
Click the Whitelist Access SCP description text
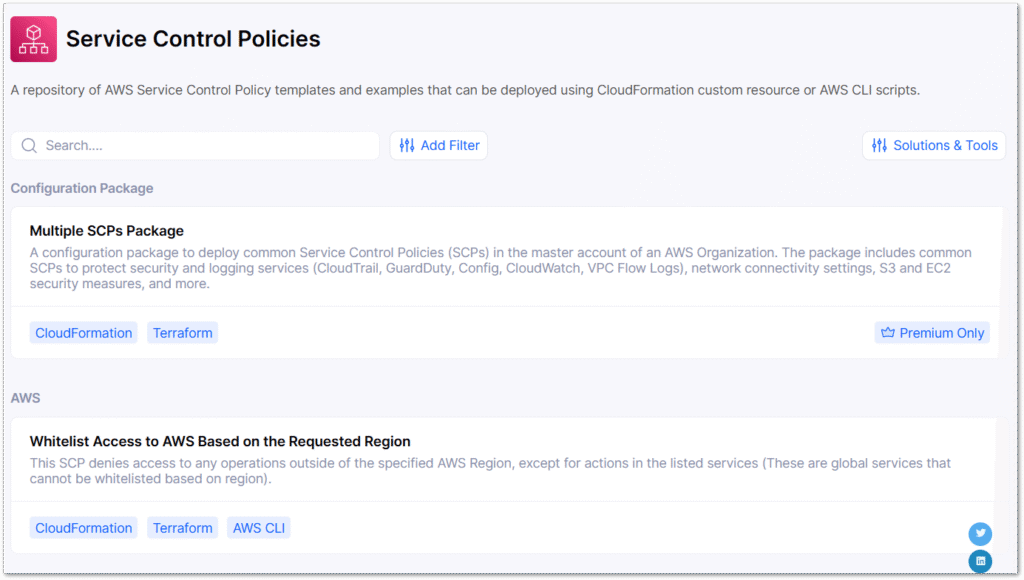(490, 471)
